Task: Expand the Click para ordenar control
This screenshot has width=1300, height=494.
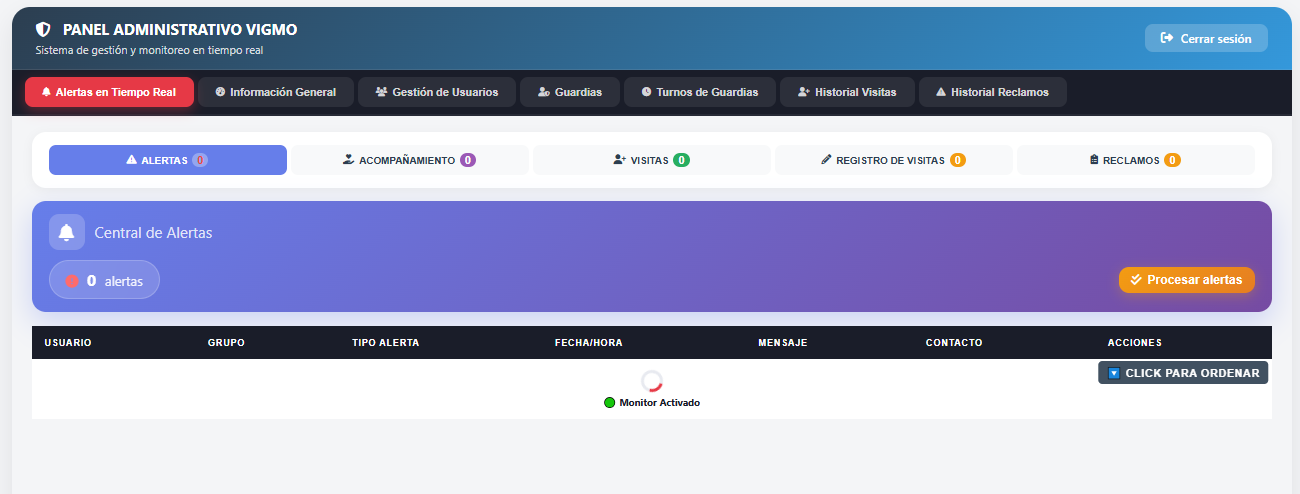Action: click(1183, 373)
